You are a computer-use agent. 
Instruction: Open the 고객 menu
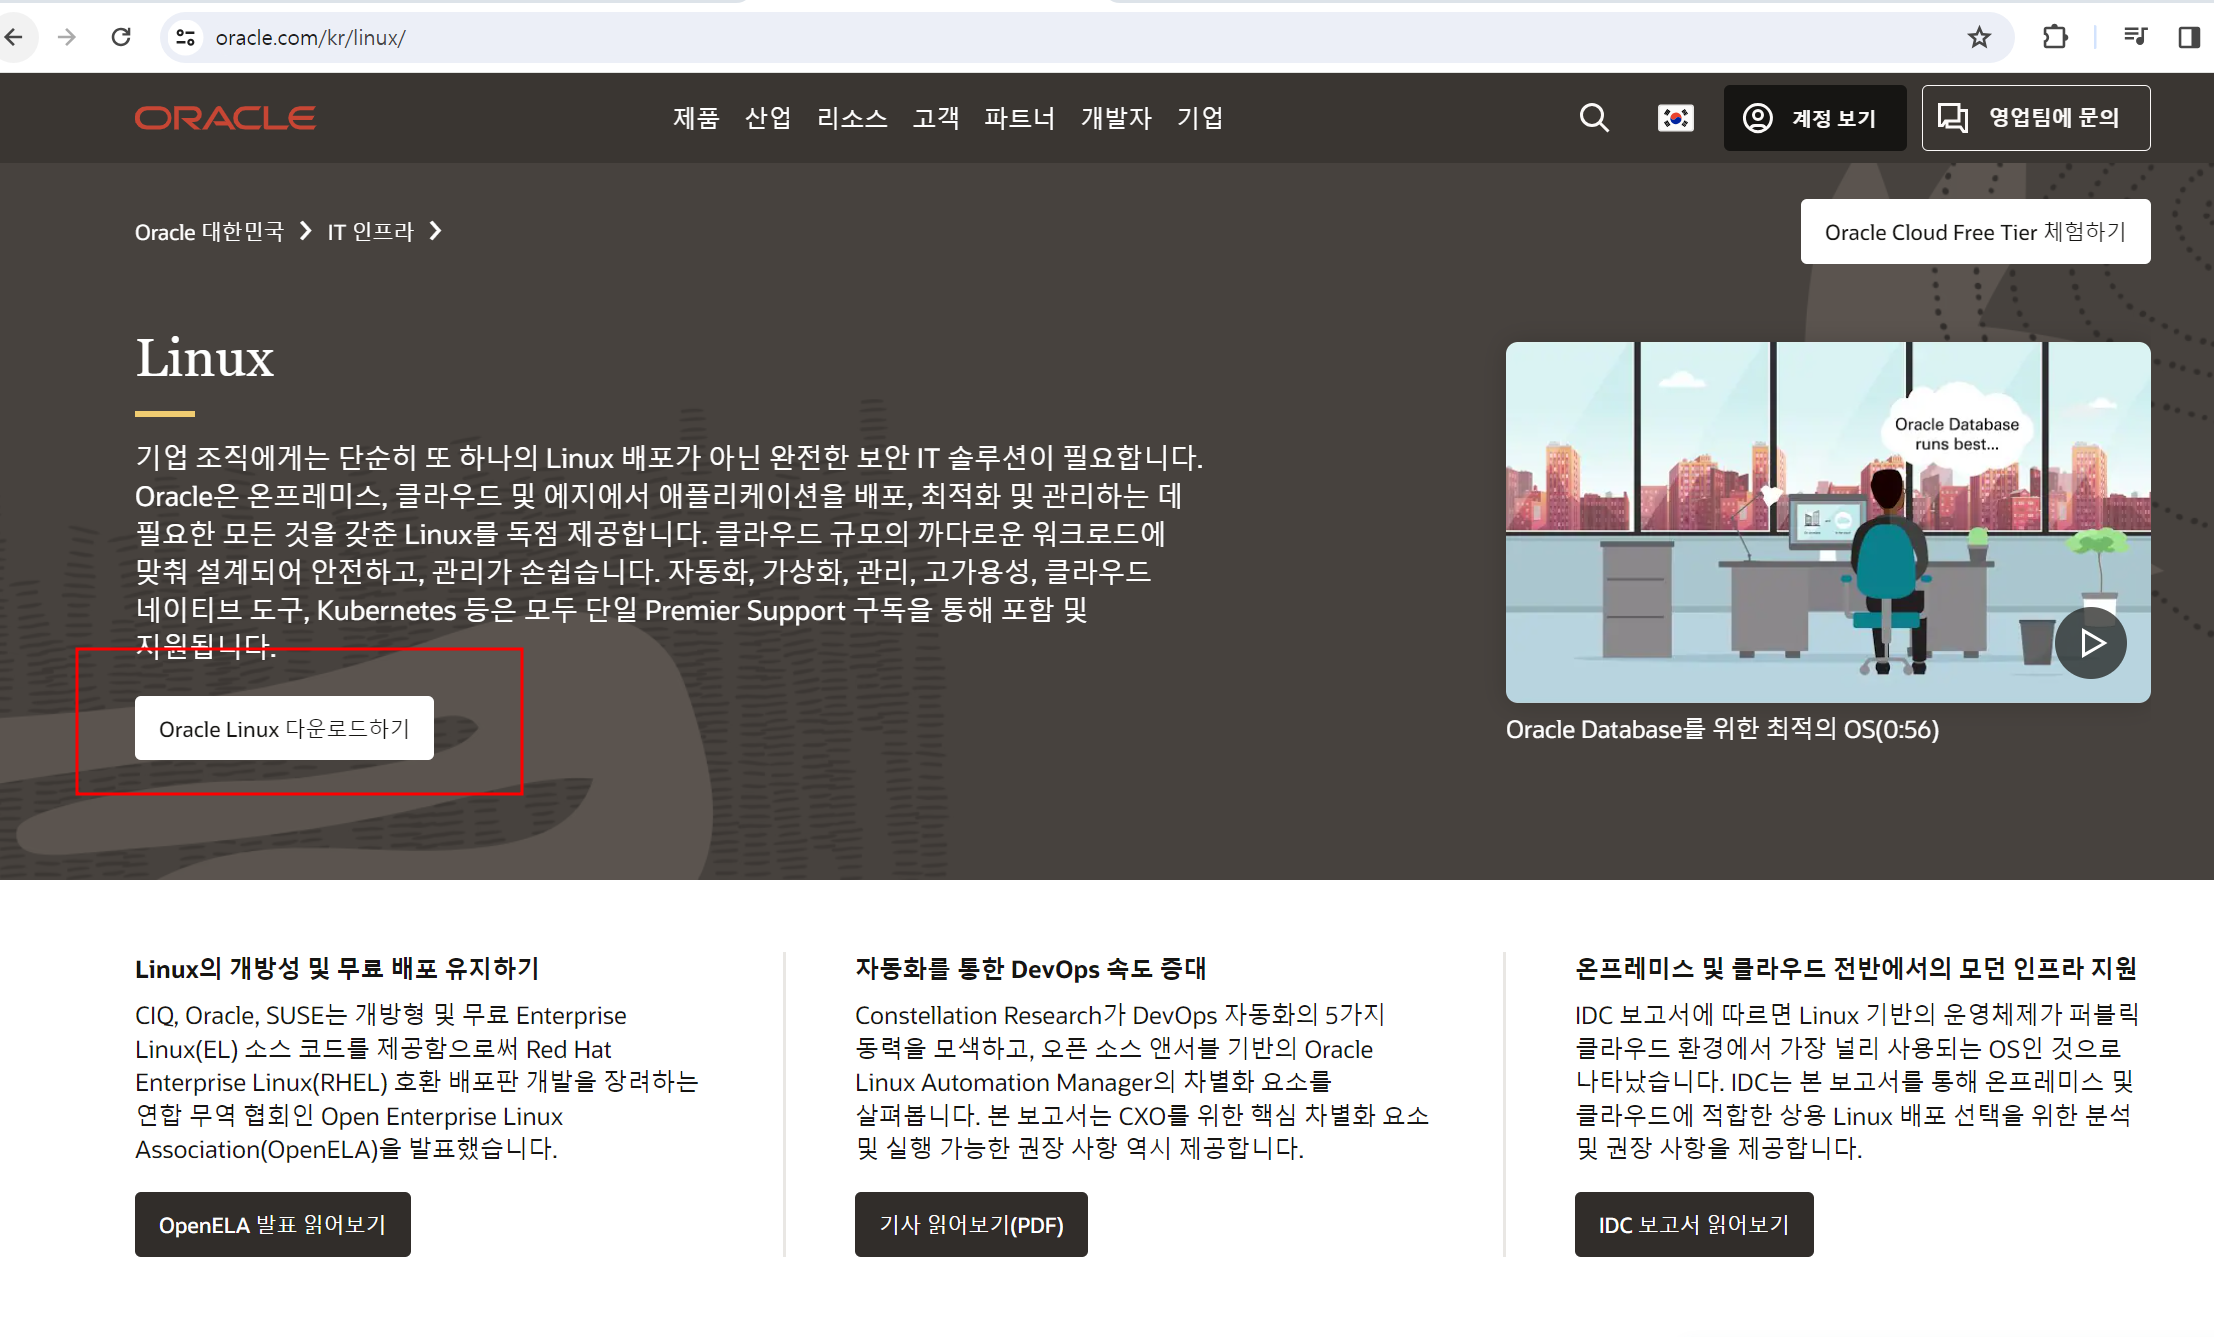936,118
